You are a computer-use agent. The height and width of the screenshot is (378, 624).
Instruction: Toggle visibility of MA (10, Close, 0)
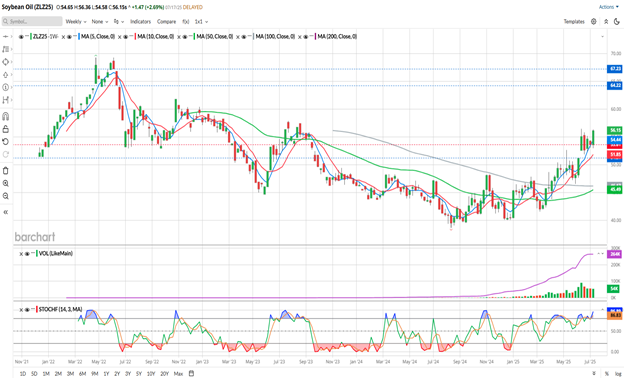[x=126, y=37]
